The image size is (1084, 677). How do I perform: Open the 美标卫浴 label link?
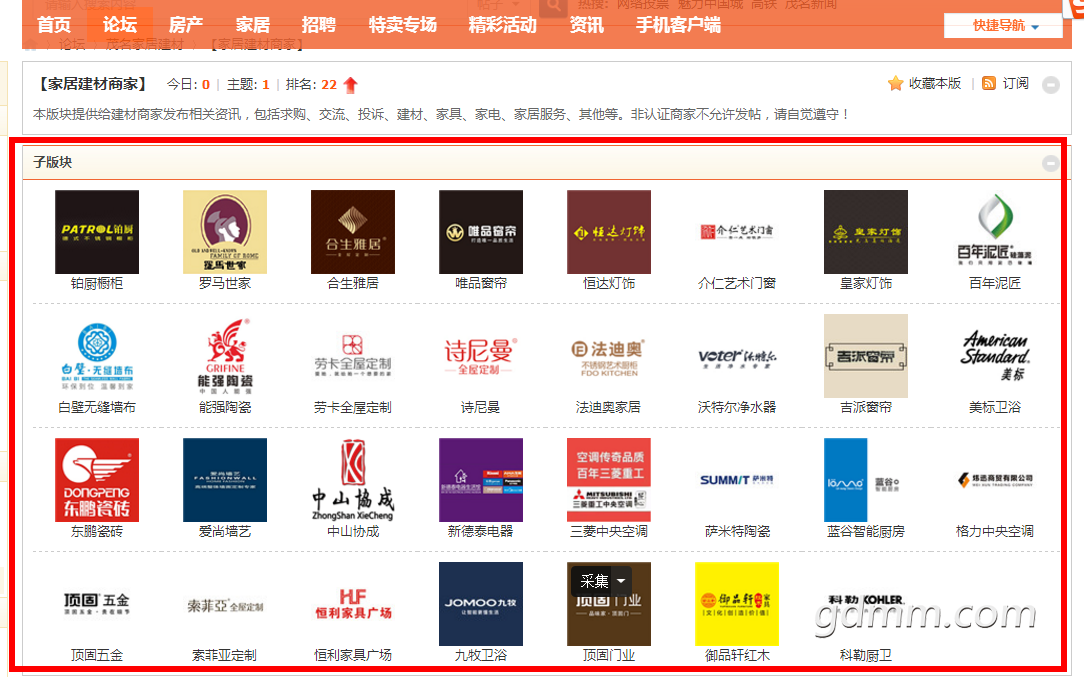pos(994,407)
